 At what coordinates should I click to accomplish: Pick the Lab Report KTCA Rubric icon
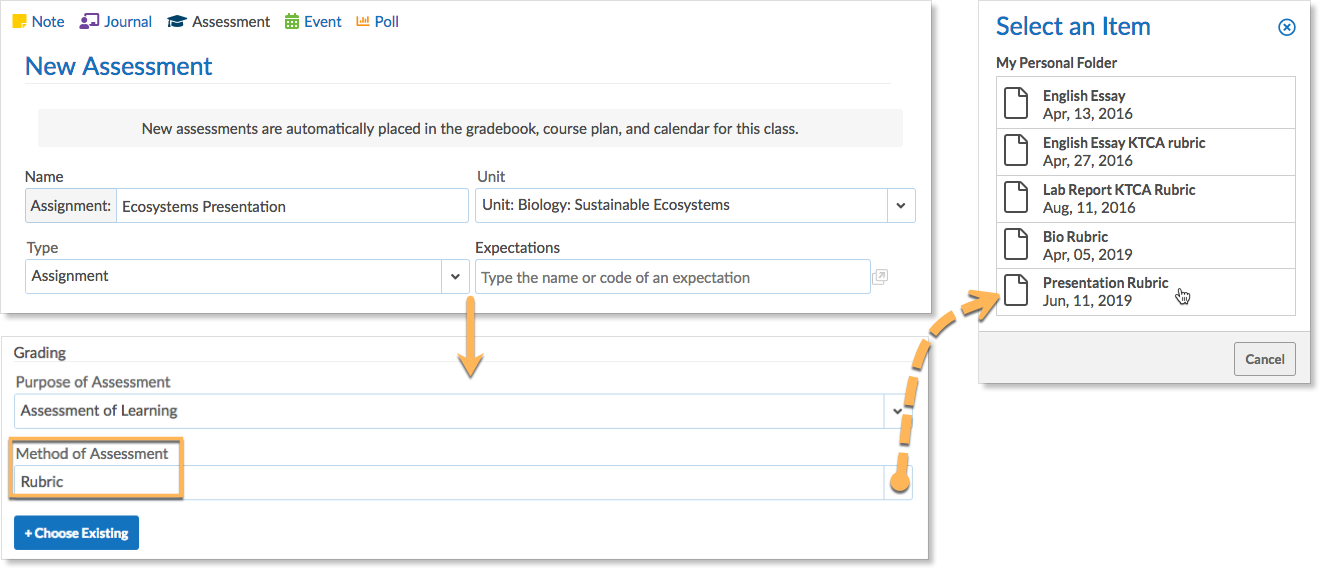(x=1016, y=197)
